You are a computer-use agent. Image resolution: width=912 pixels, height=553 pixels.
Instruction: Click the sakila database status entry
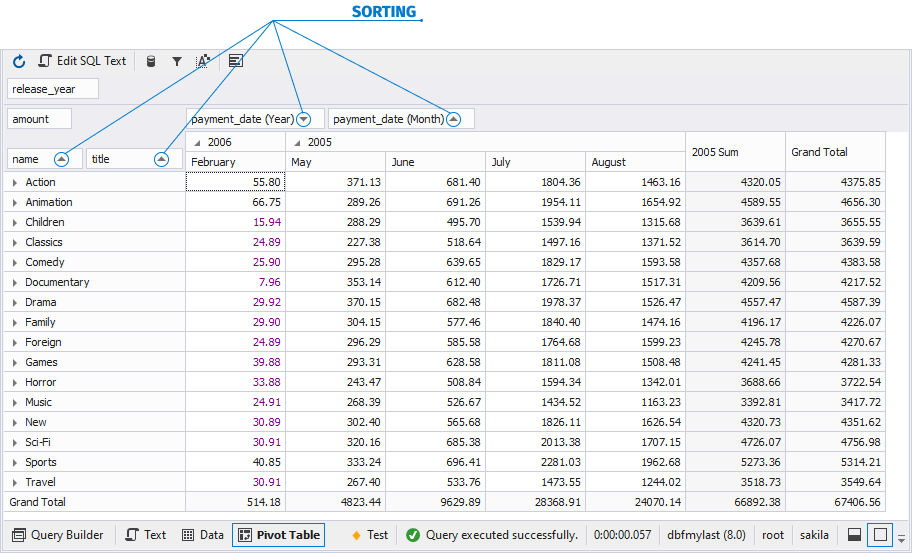pos(814,535)
